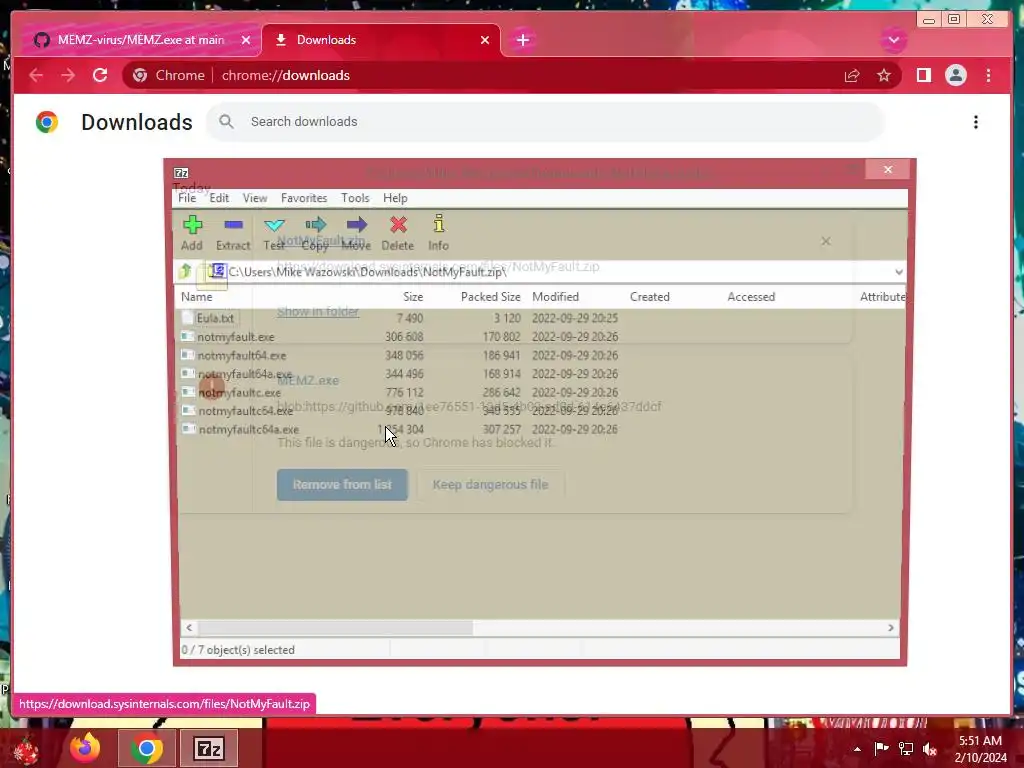
Task: Click the Move toolbar icon
Action: pos(356,233)
